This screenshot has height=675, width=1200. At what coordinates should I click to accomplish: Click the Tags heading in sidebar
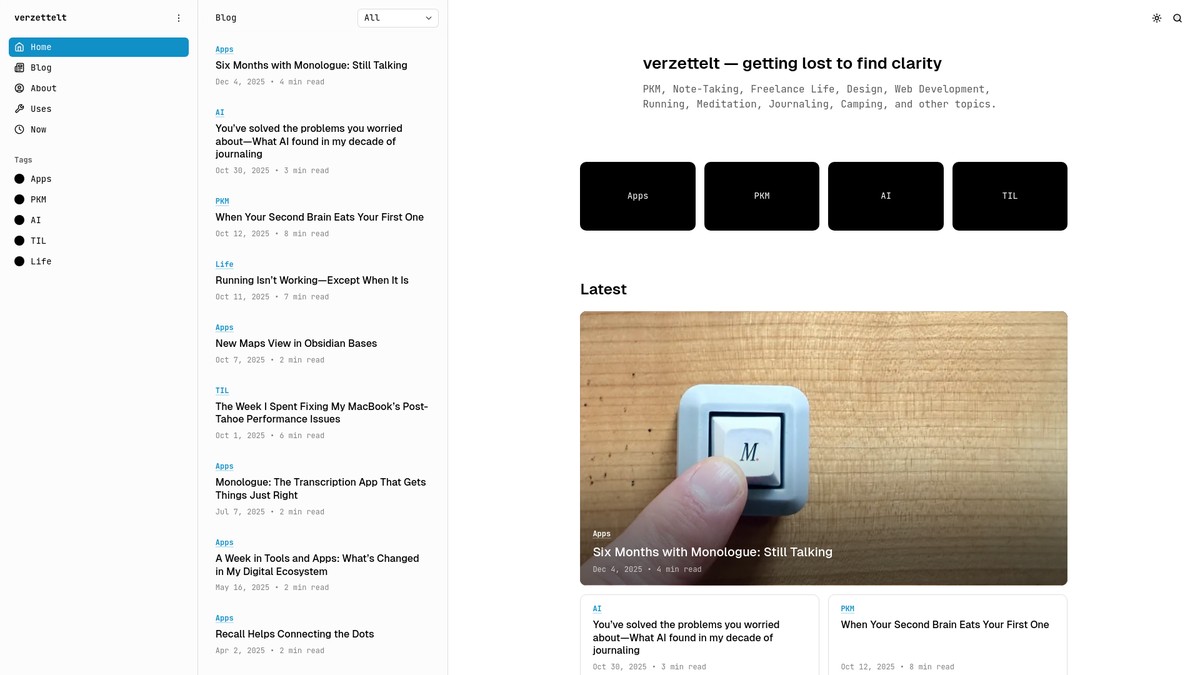(23, 160)
